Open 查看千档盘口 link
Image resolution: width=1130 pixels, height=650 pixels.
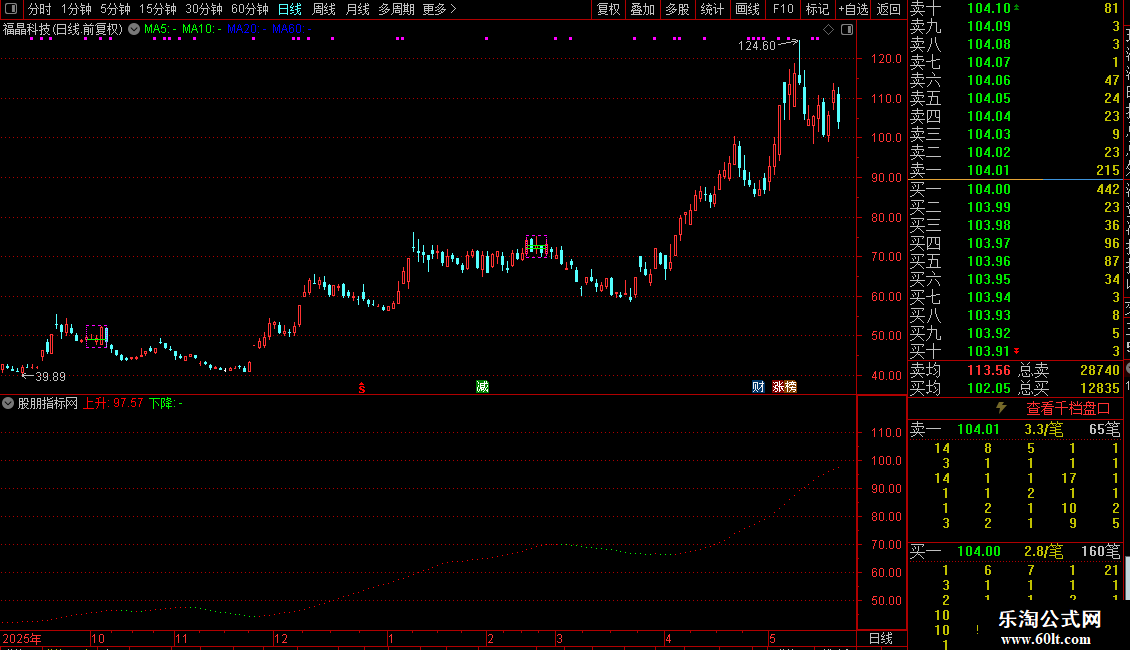pos(1068,409)
